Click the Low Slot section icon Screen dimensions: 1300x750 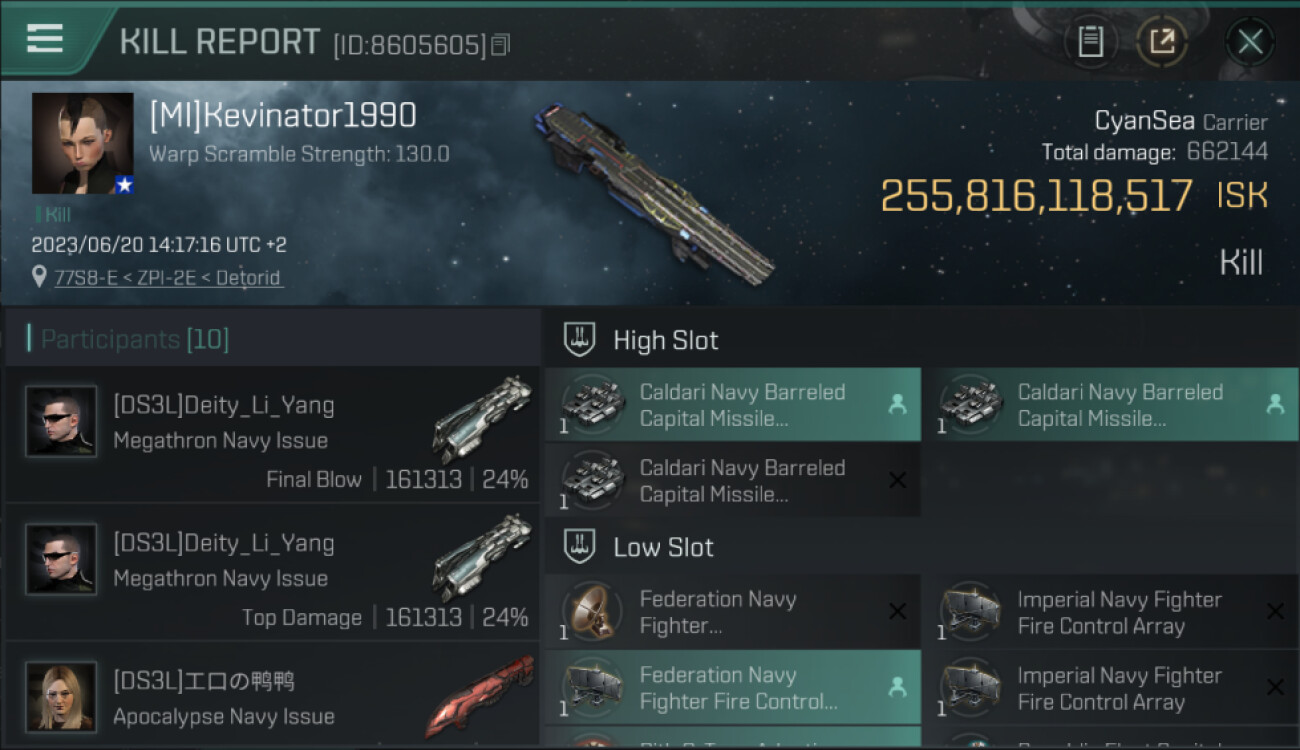tap(580, 547)
